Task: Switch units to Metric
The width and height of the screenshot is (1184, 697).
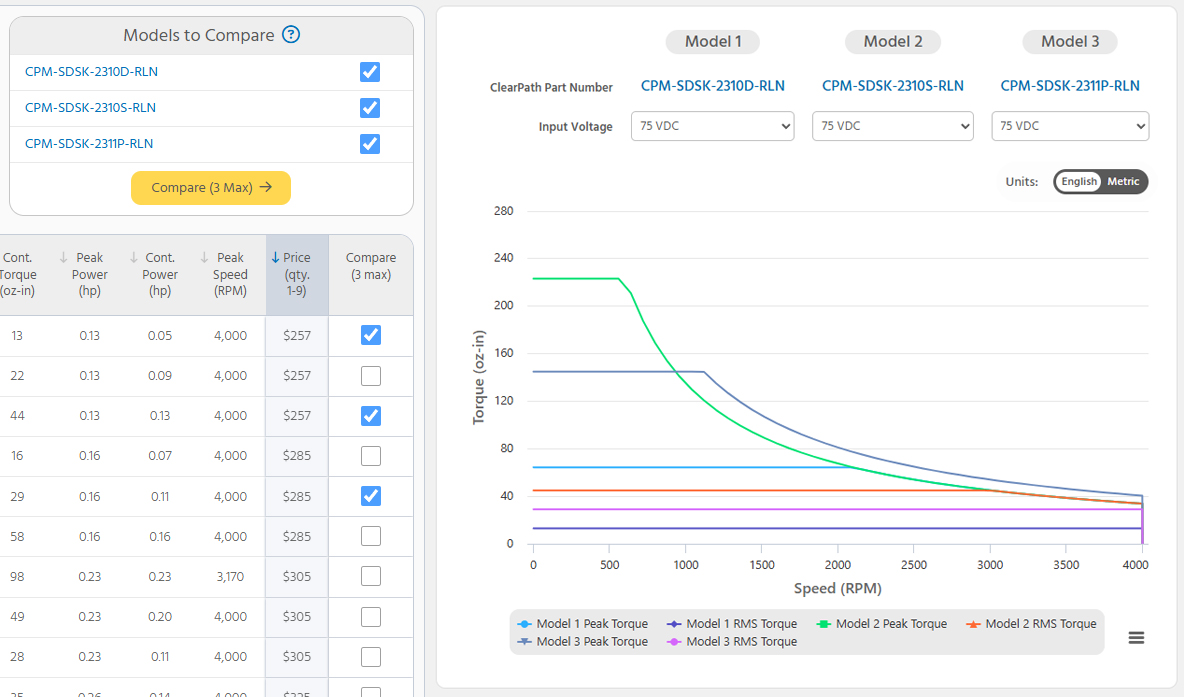Action: (1122, 181)
